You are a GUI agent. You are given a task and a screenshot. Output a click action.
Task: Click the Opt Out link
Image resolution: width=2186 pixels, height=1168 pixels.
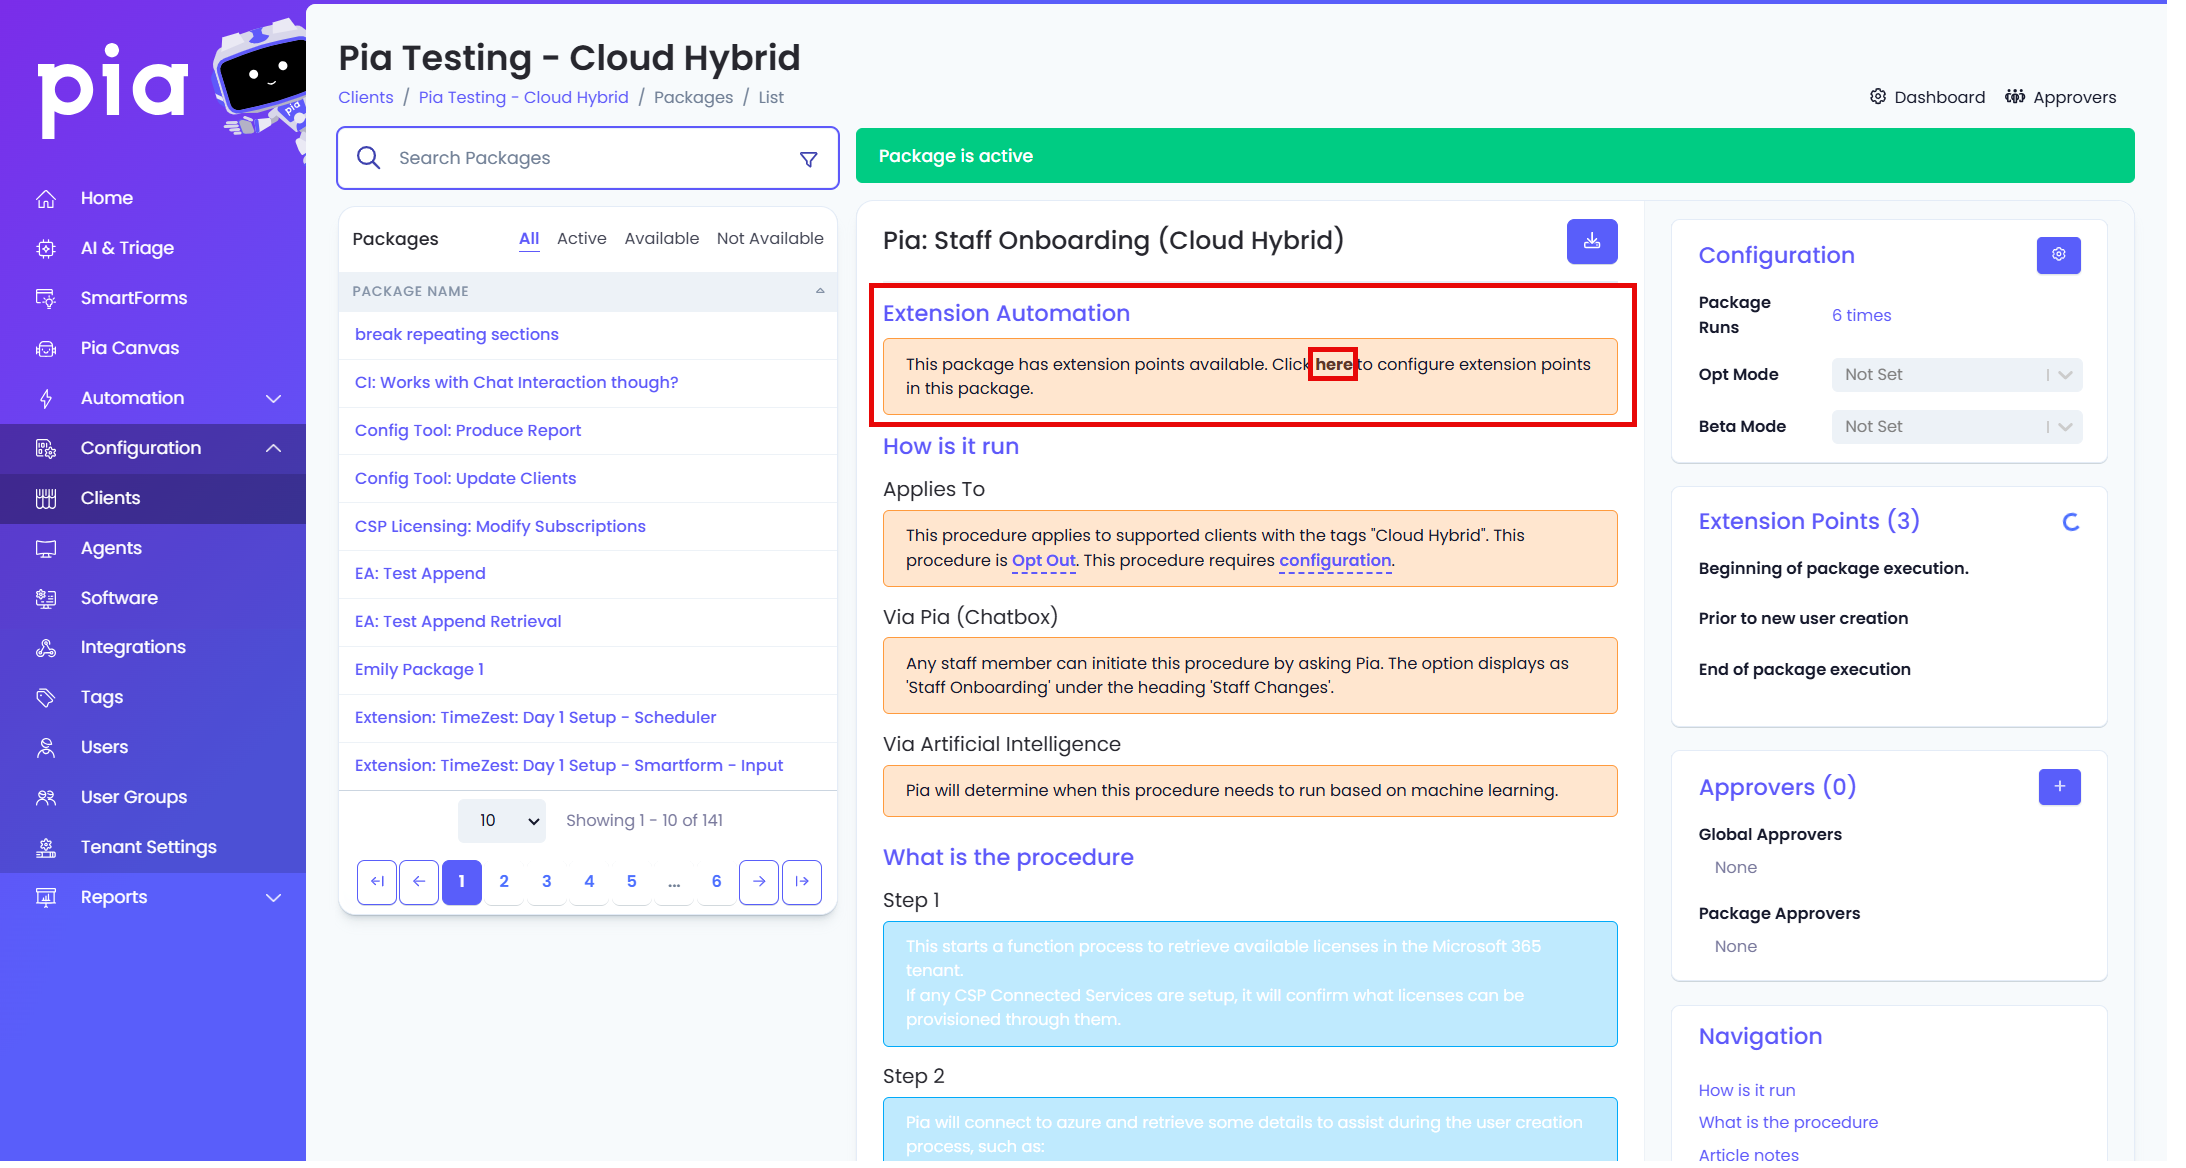click(x=1044, y=561)
